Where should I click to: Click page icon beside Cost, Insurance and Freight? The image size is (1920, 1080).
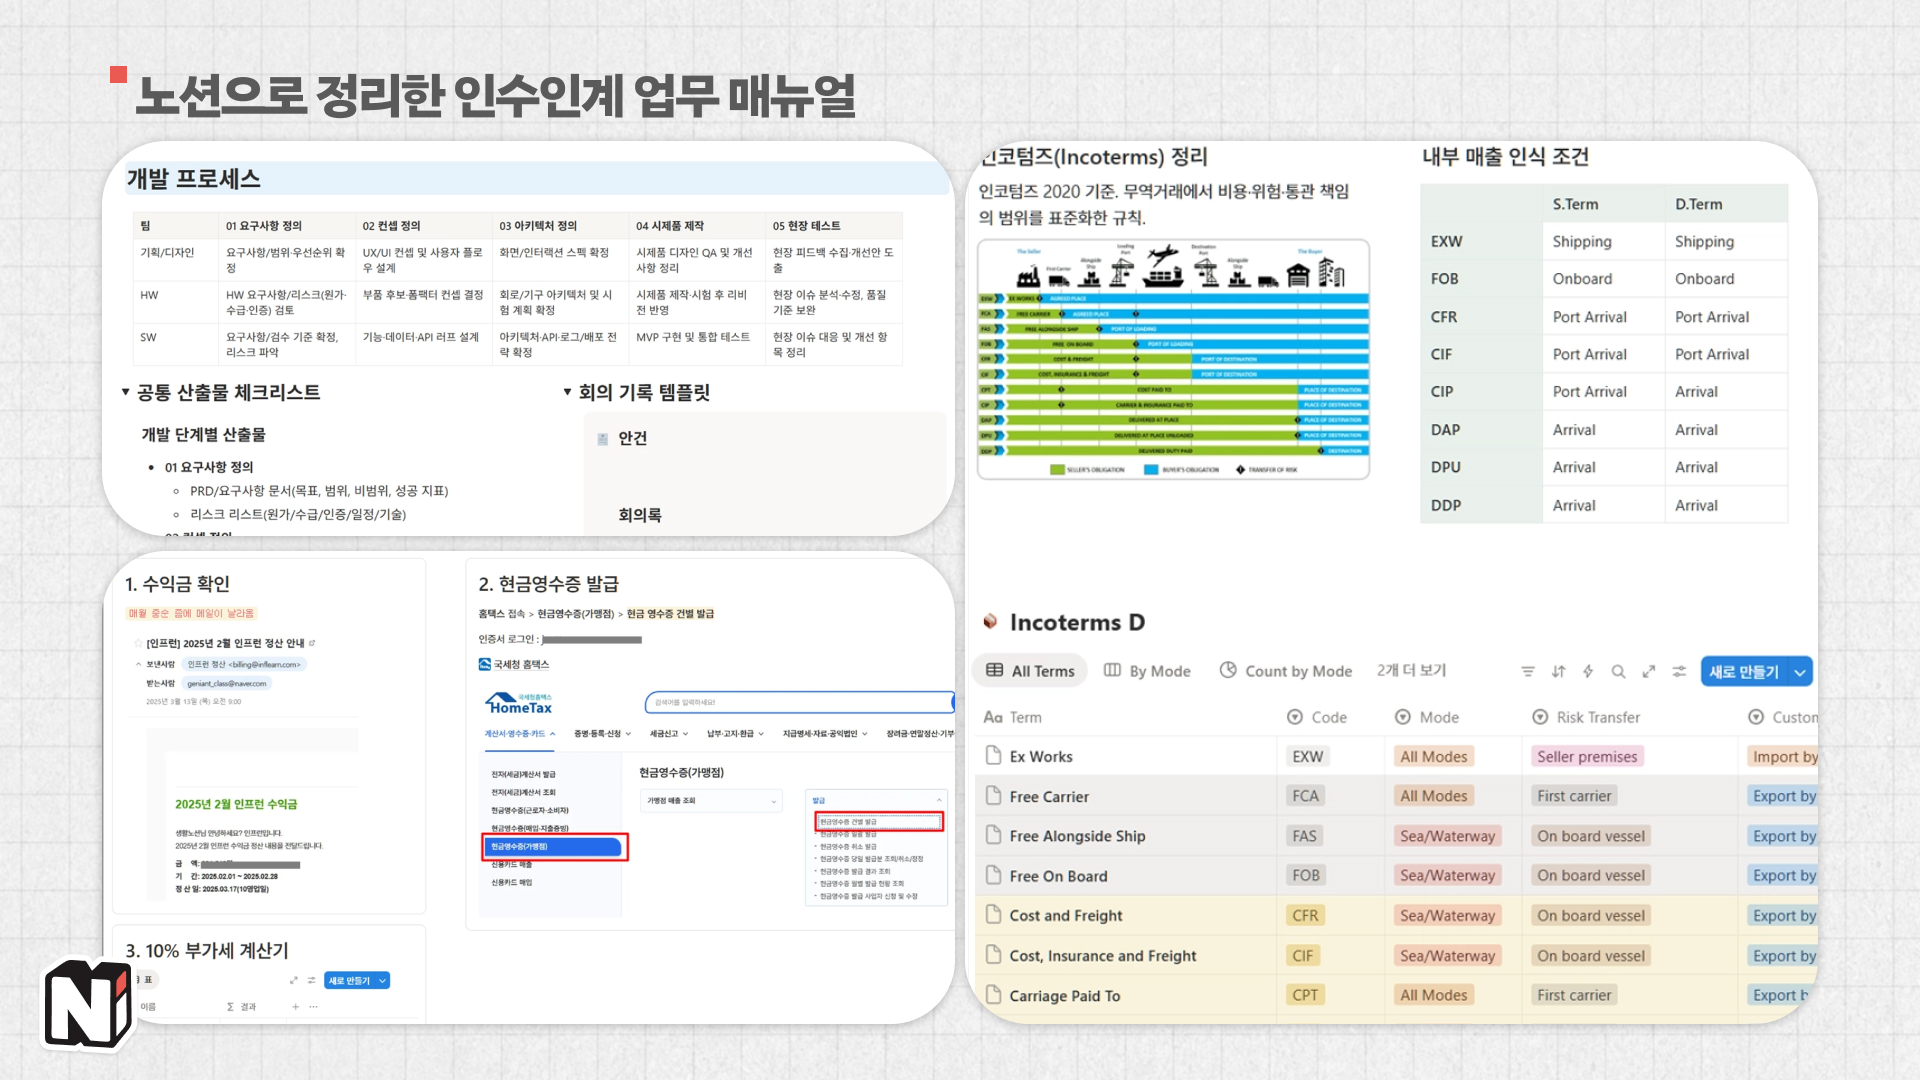993,955
